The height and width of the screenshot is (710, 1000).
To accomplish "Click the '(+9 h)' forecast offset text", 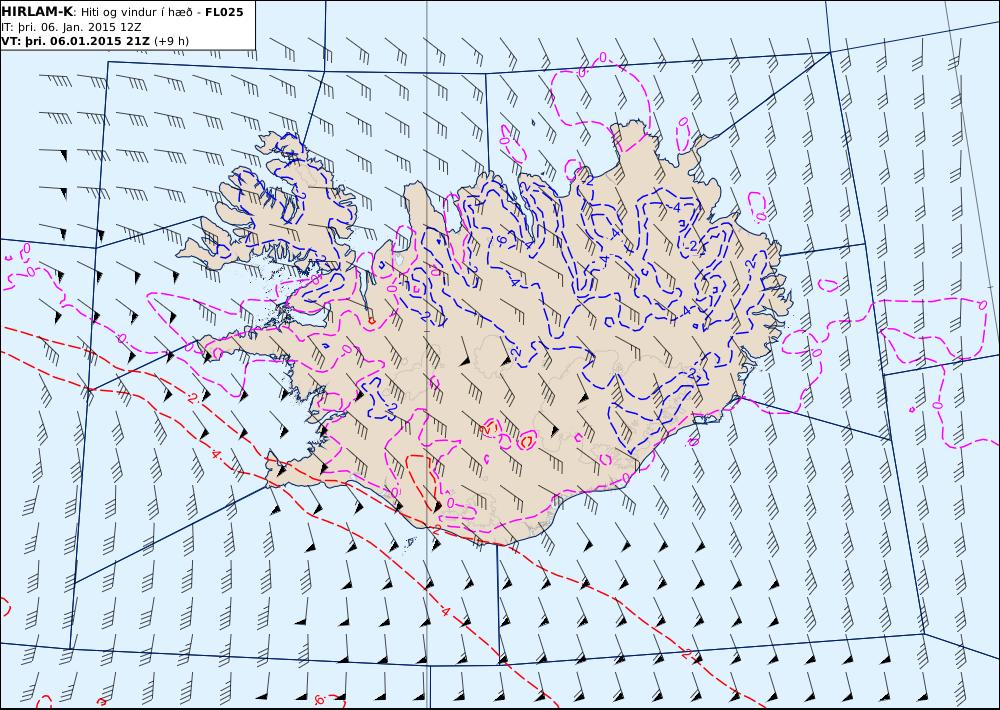I will point(172,41).
